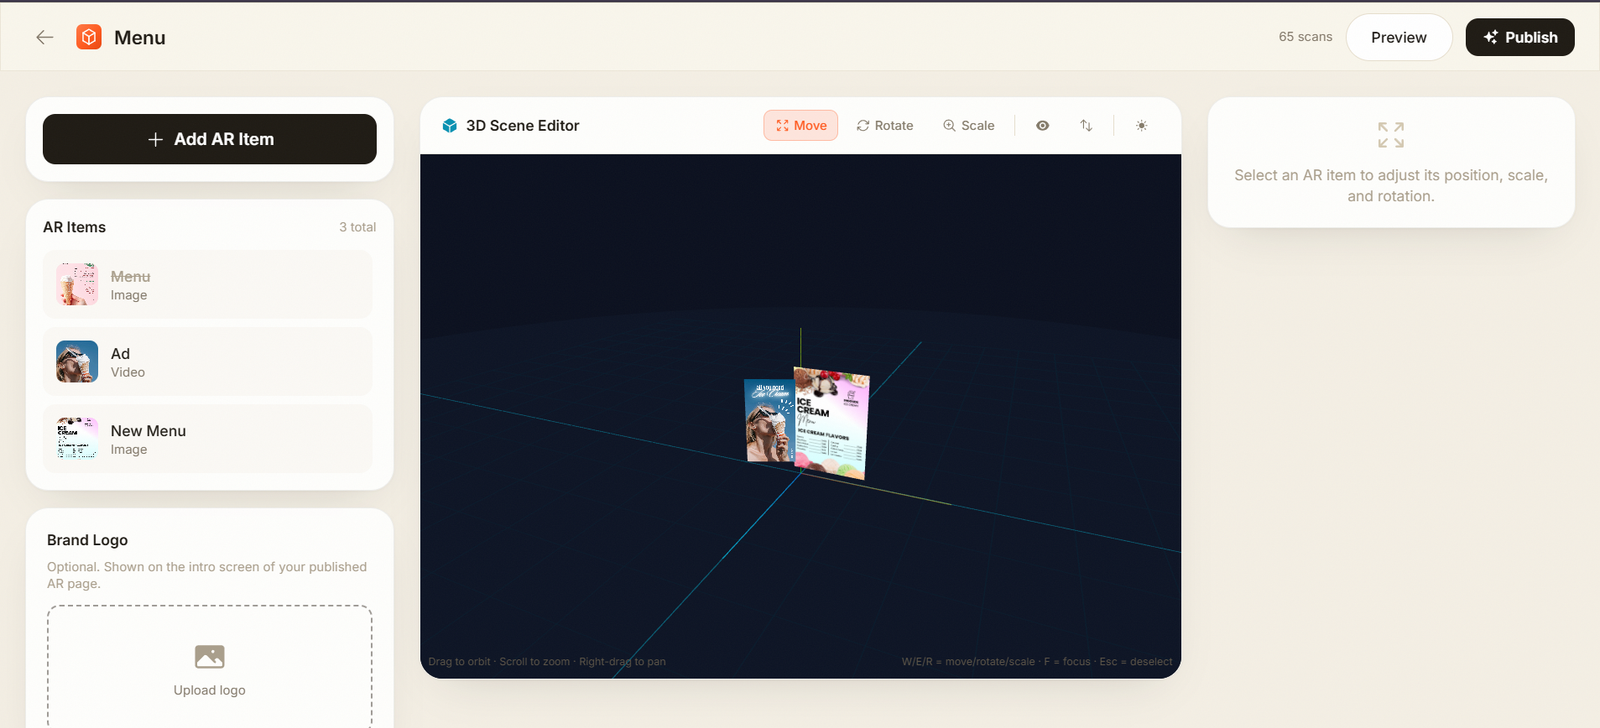Screen dimensions: 1600x728
Task: Select the Scale tool
Action: (968, 125)
